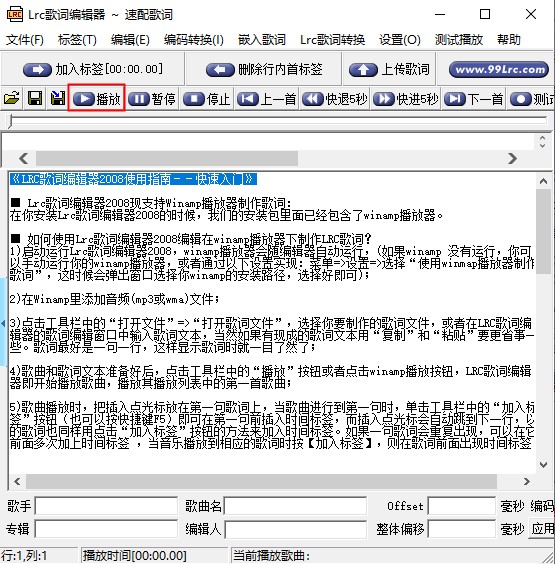Click the playback progress slider thumb

point(10,121)
